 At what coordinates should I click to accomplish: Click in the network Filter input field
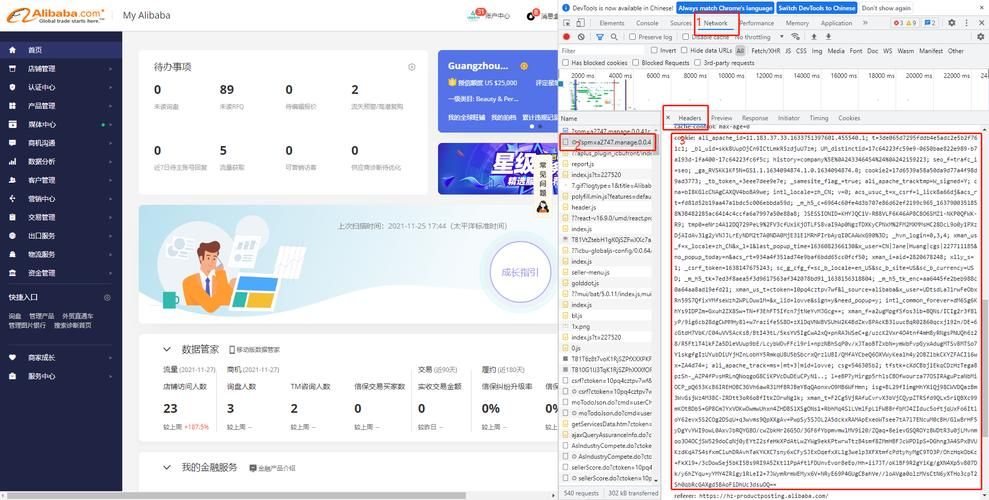coord(602,50)
